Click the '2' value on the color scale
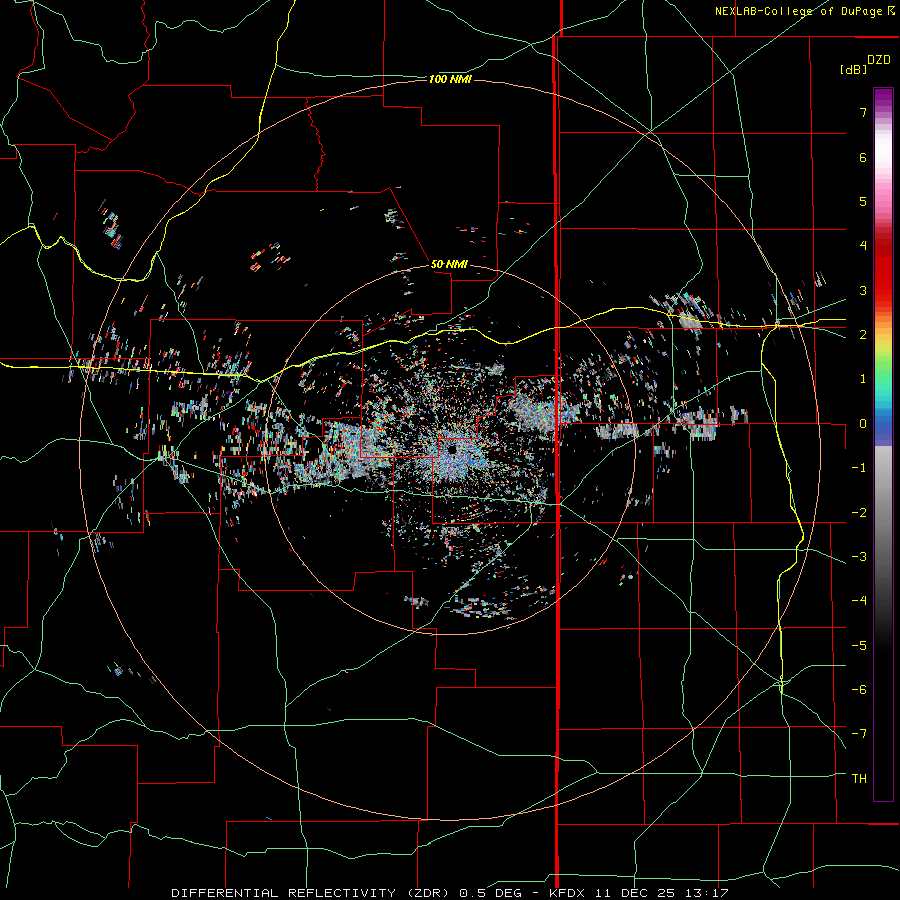 tap(863, 335)
